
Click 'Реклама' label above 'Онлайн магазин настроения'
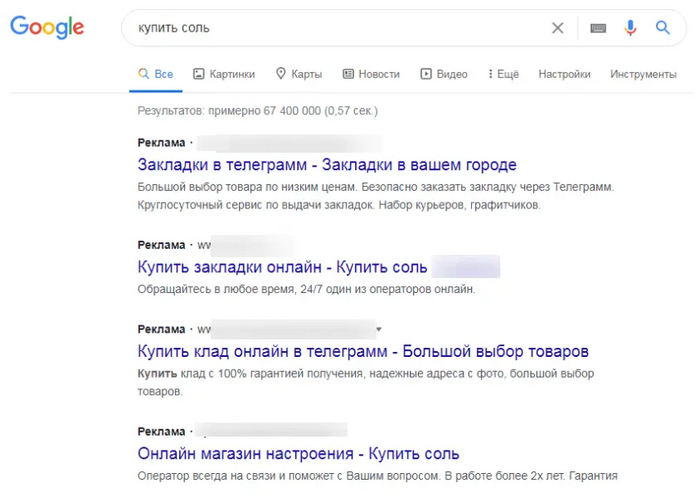pyautogui.click(x=161, y=432)
